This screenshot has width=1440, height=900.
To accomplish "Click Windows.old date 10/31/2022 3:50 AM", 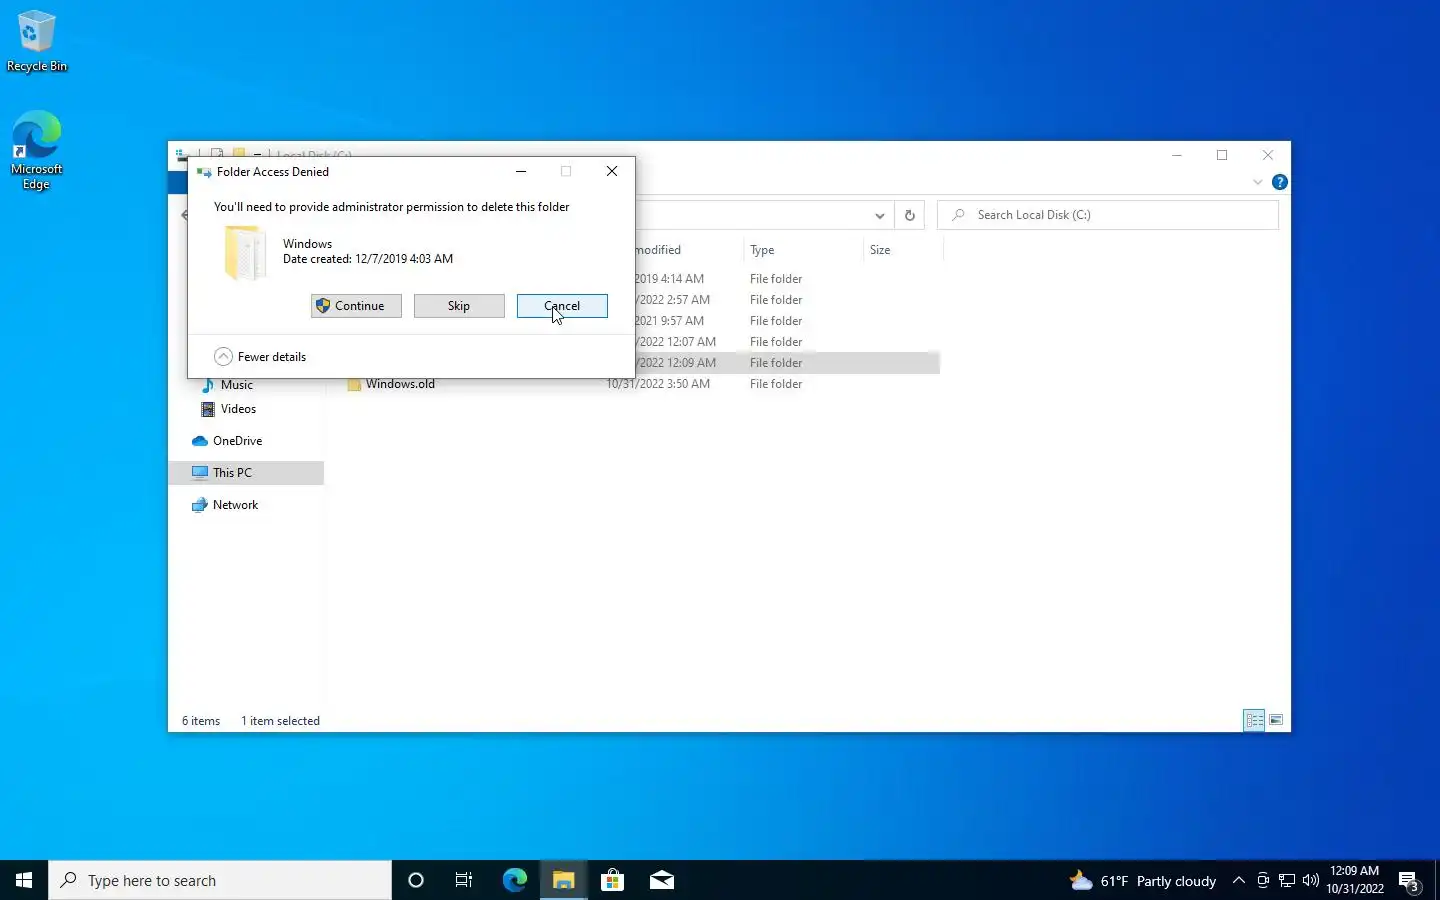I will point(658,384).
